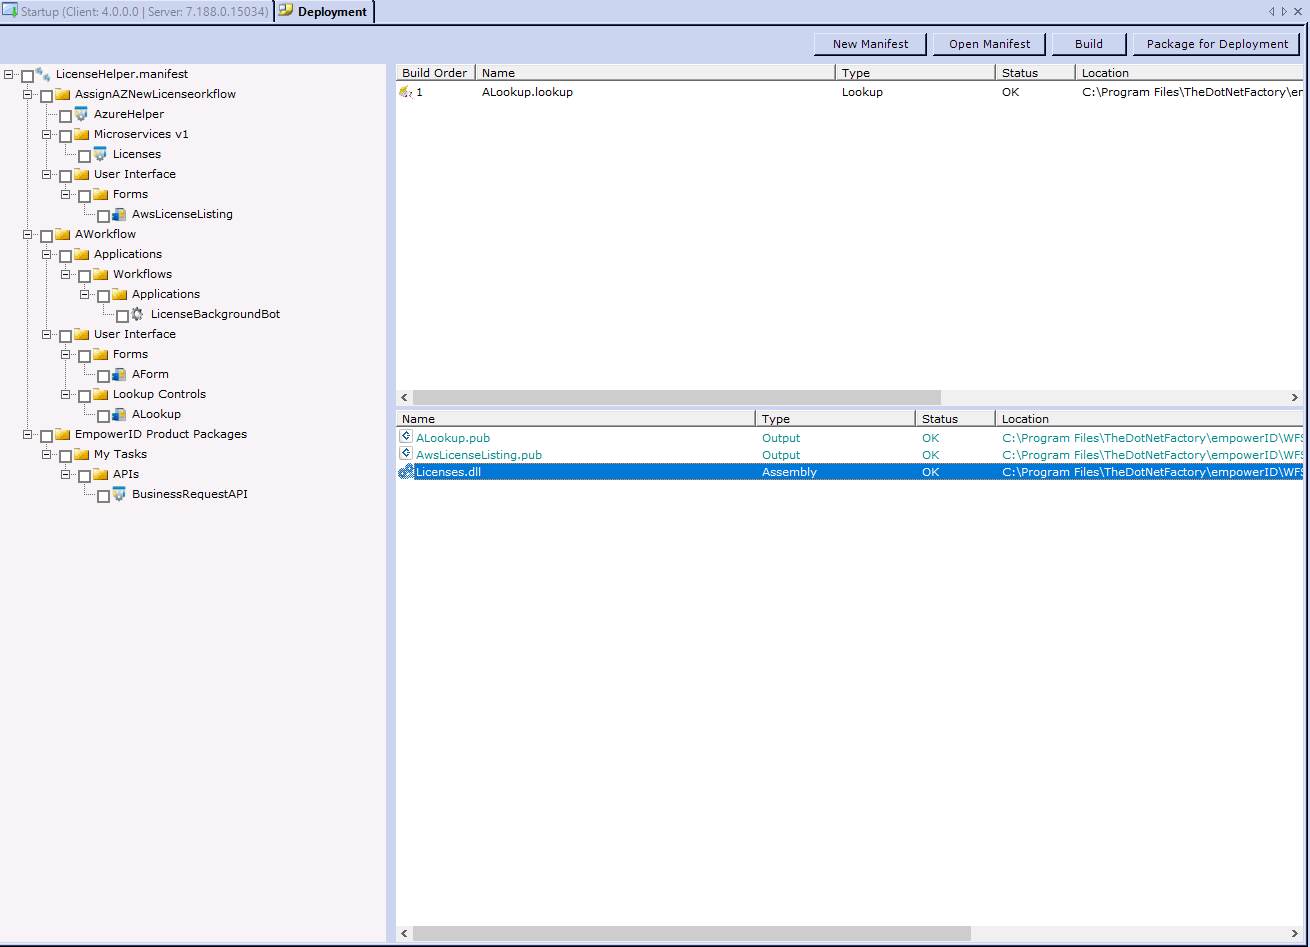The image size is (1310, 947).
Task: Click the assembly icon beside Licenses.dll
Action: (404, 471)
